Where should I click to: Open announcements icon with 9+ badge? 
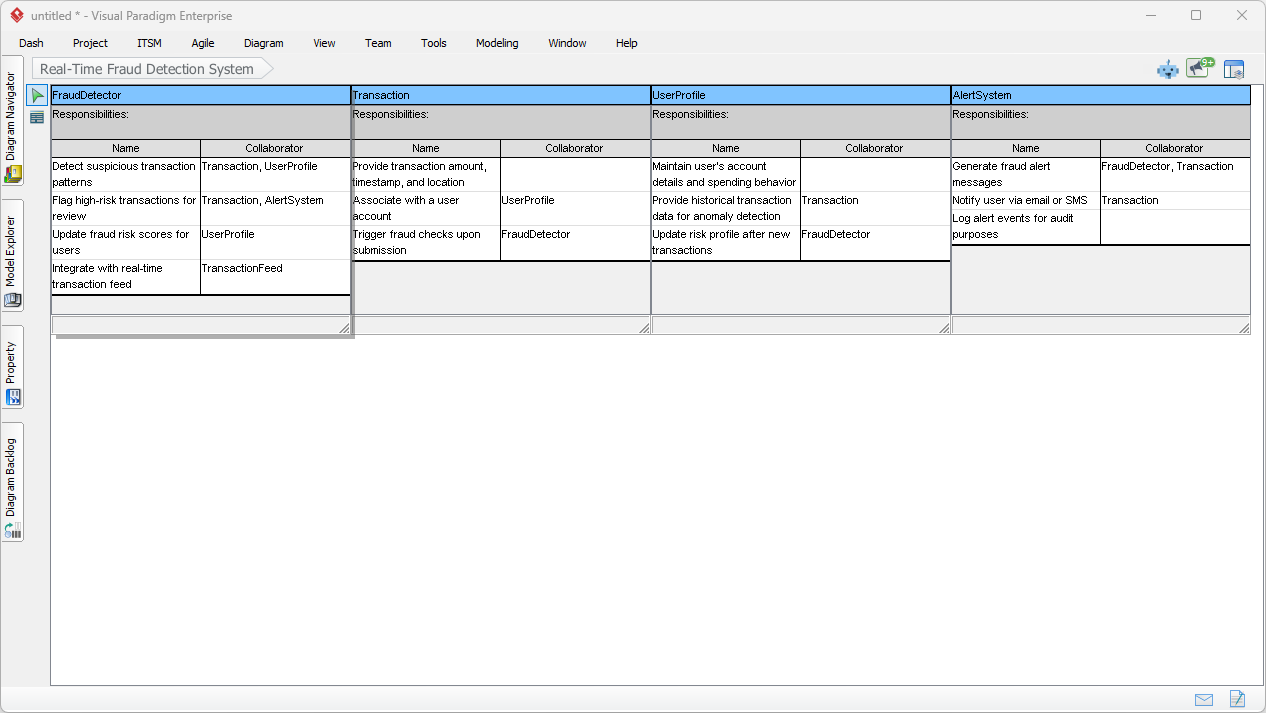tap(1199, 68)
